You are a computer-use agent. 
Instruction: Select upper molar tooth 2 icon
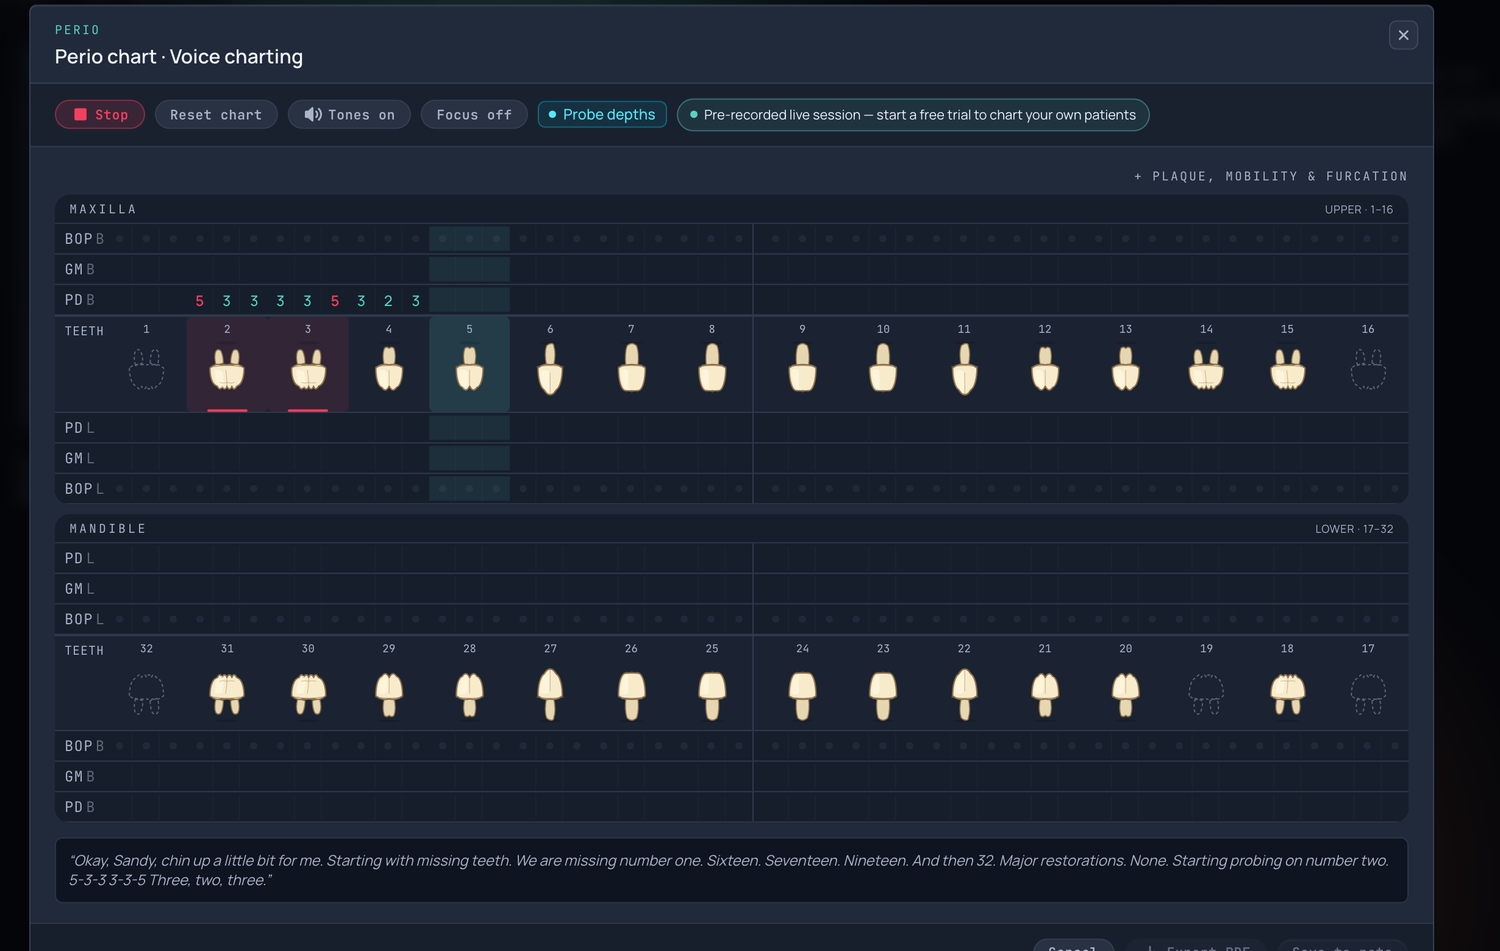click(227, 369)
